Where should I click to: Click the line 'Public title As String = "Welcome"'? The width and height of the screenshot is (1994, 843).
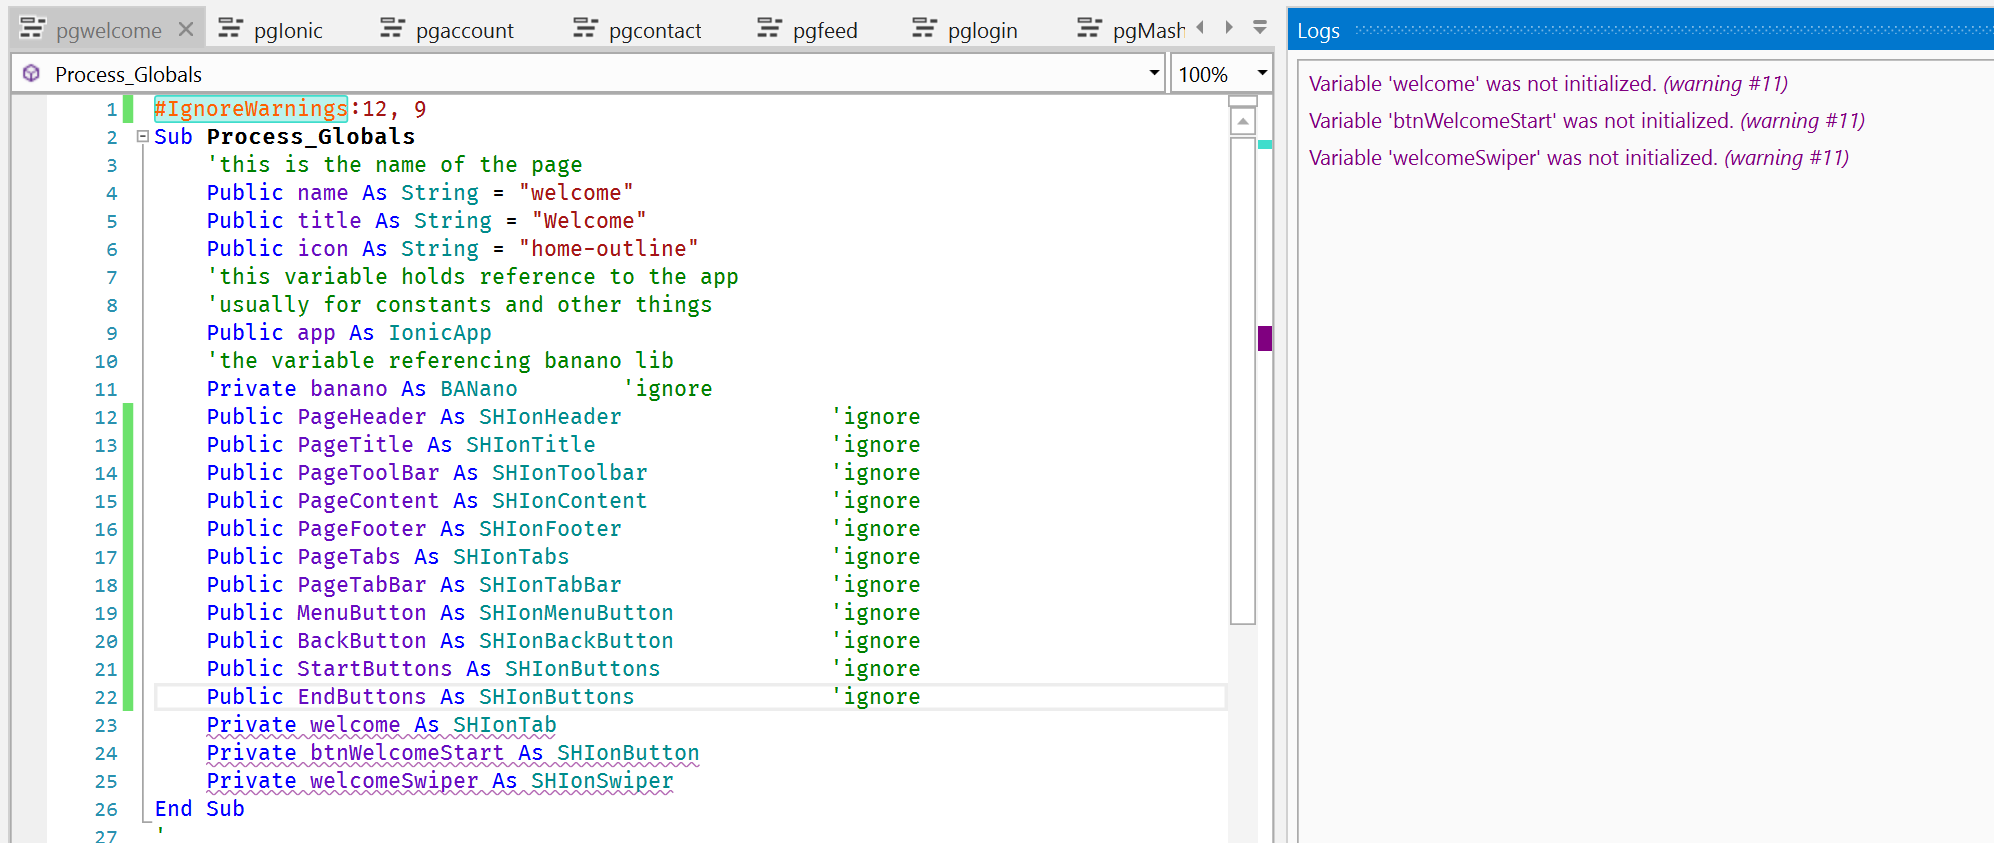427,221
